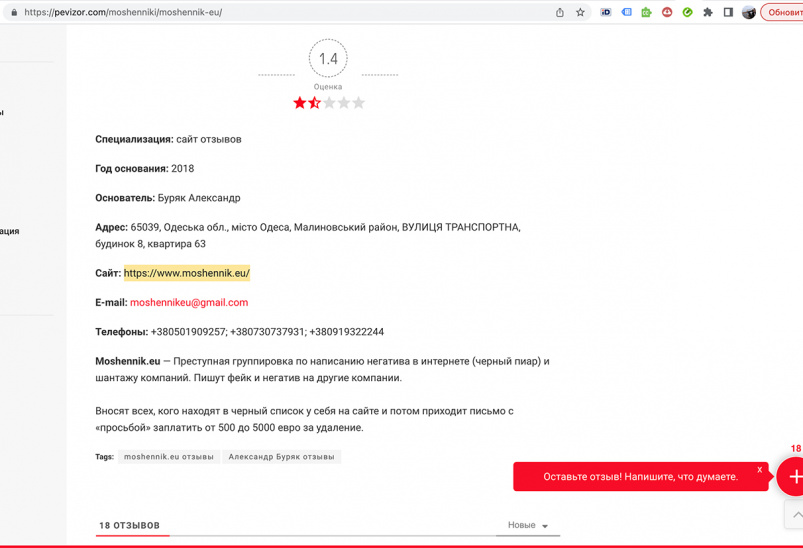Click the second half-filled rating star
The width and height of the screenshot is (803, 548).
point(314,103)
